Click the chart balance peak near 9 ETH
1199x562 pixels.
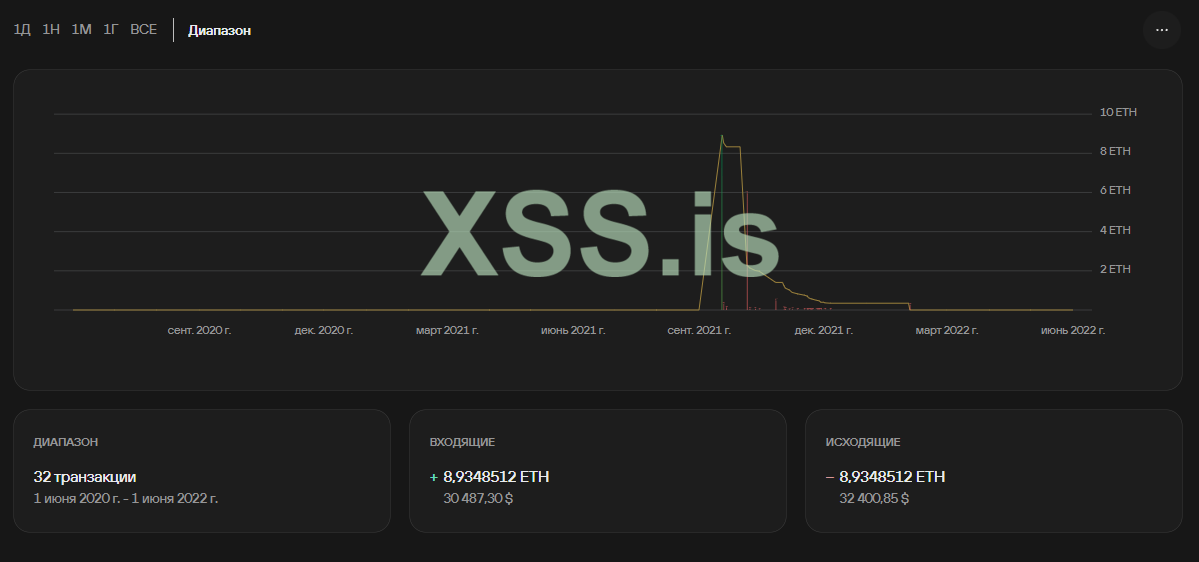pyautogui.click(x=722, y=136)
